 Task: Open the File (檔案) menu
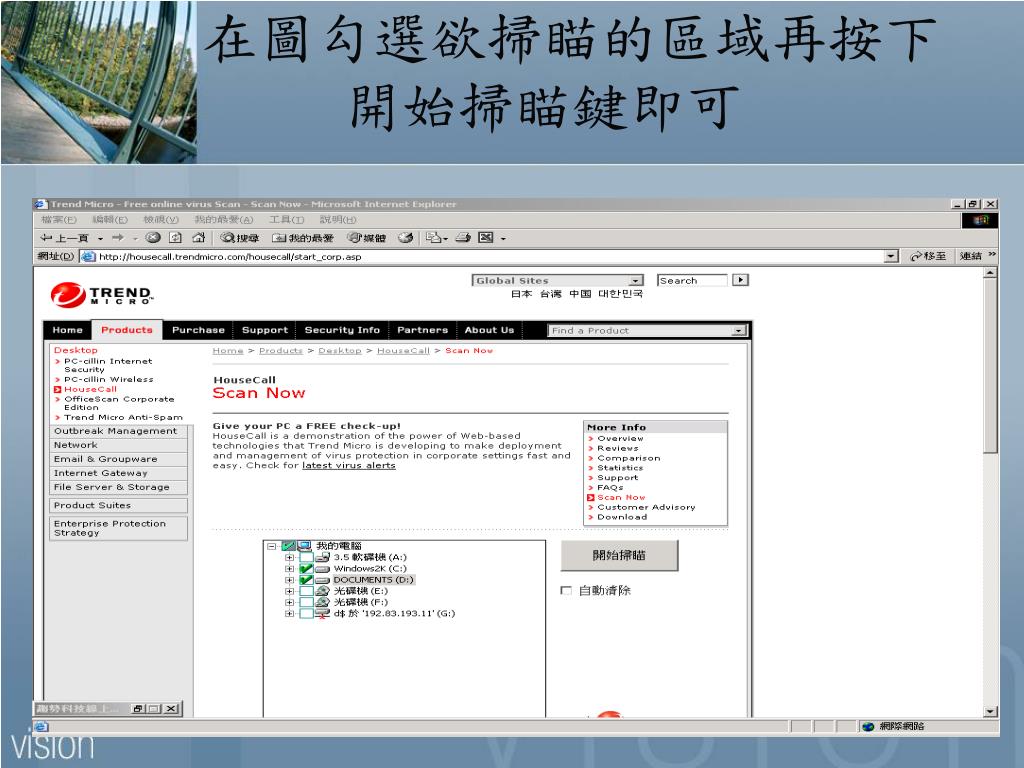coord(58,219)
